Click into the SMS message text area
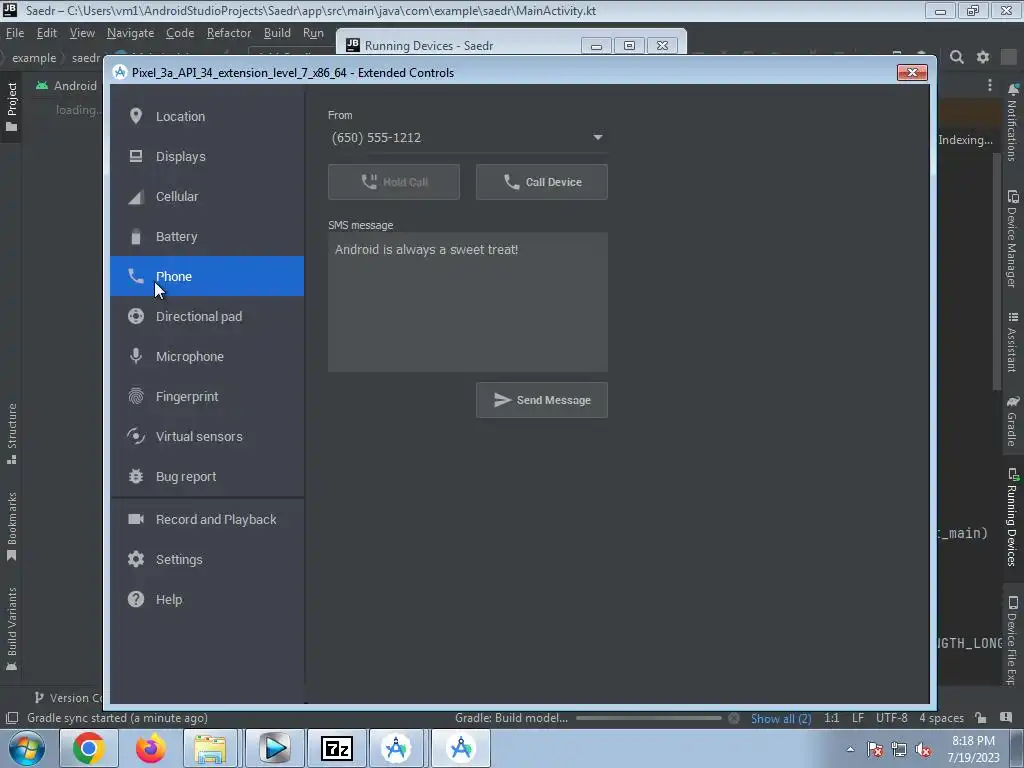Screen dimensions: 1024x768 click(468, 302)
